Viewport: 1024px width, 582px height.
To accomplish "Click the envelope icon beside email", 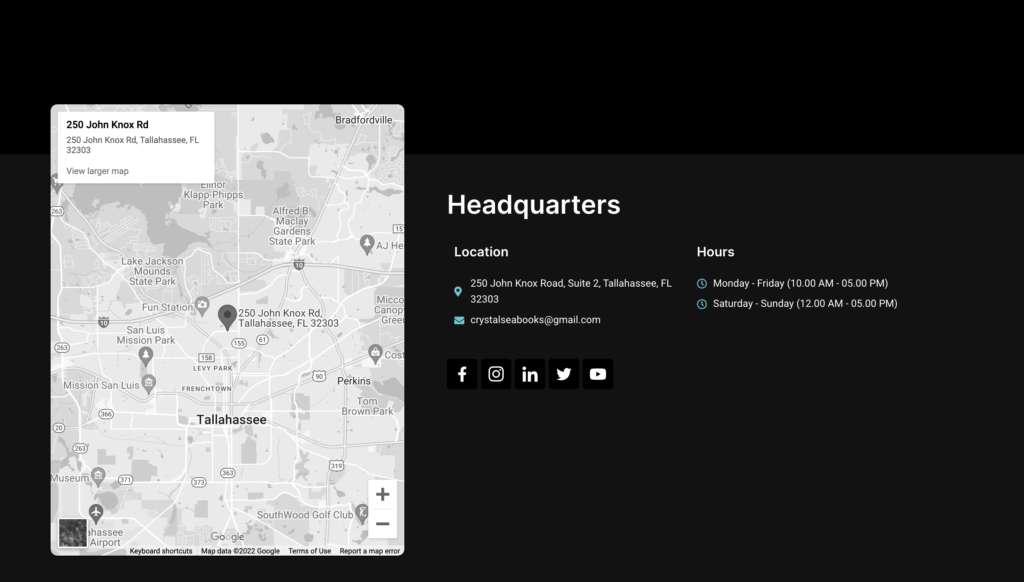I will click(459, 320).
